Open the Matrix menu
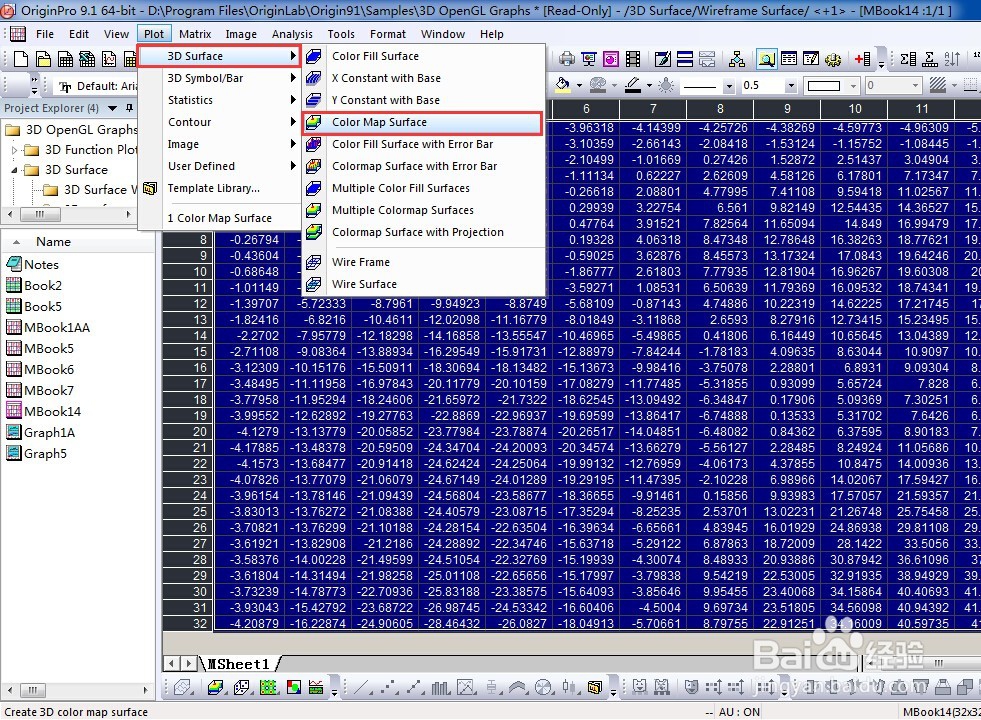Screen dimensions: 981x720 (195, 34)
